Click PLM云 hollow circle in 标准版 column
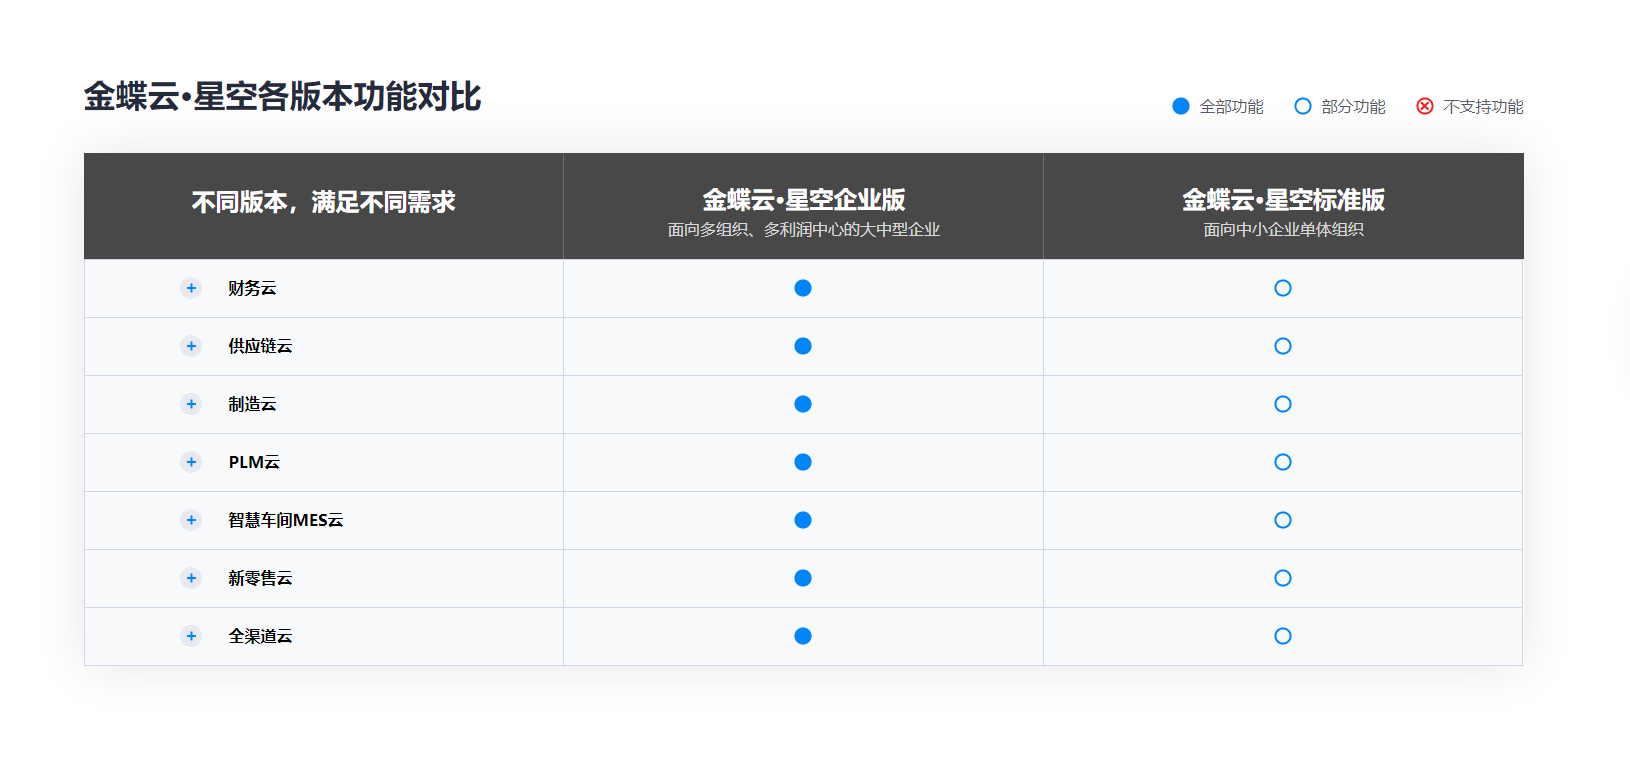 click(x=1283, y=462)
